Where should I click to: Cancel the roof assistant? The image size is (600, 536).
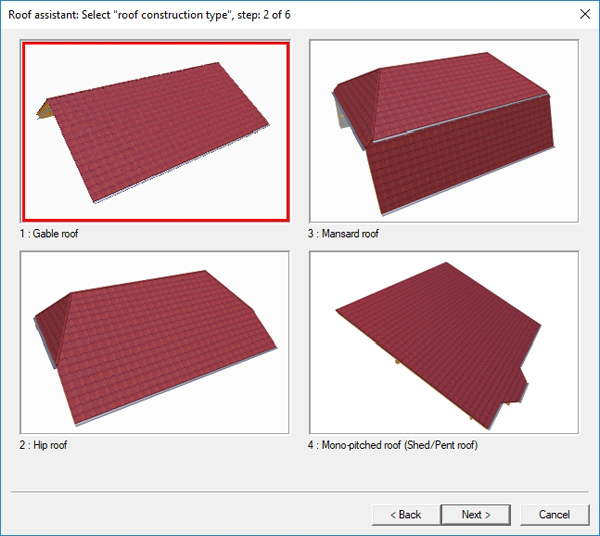click(x=554, y=514)
